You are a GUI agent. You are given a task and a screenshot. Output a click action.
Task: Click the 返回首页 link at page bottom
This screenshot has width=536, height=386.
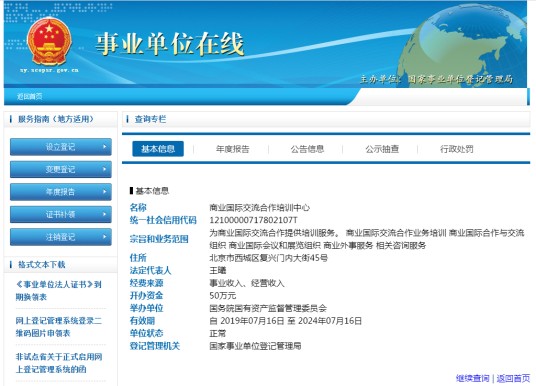pos(513,378)
